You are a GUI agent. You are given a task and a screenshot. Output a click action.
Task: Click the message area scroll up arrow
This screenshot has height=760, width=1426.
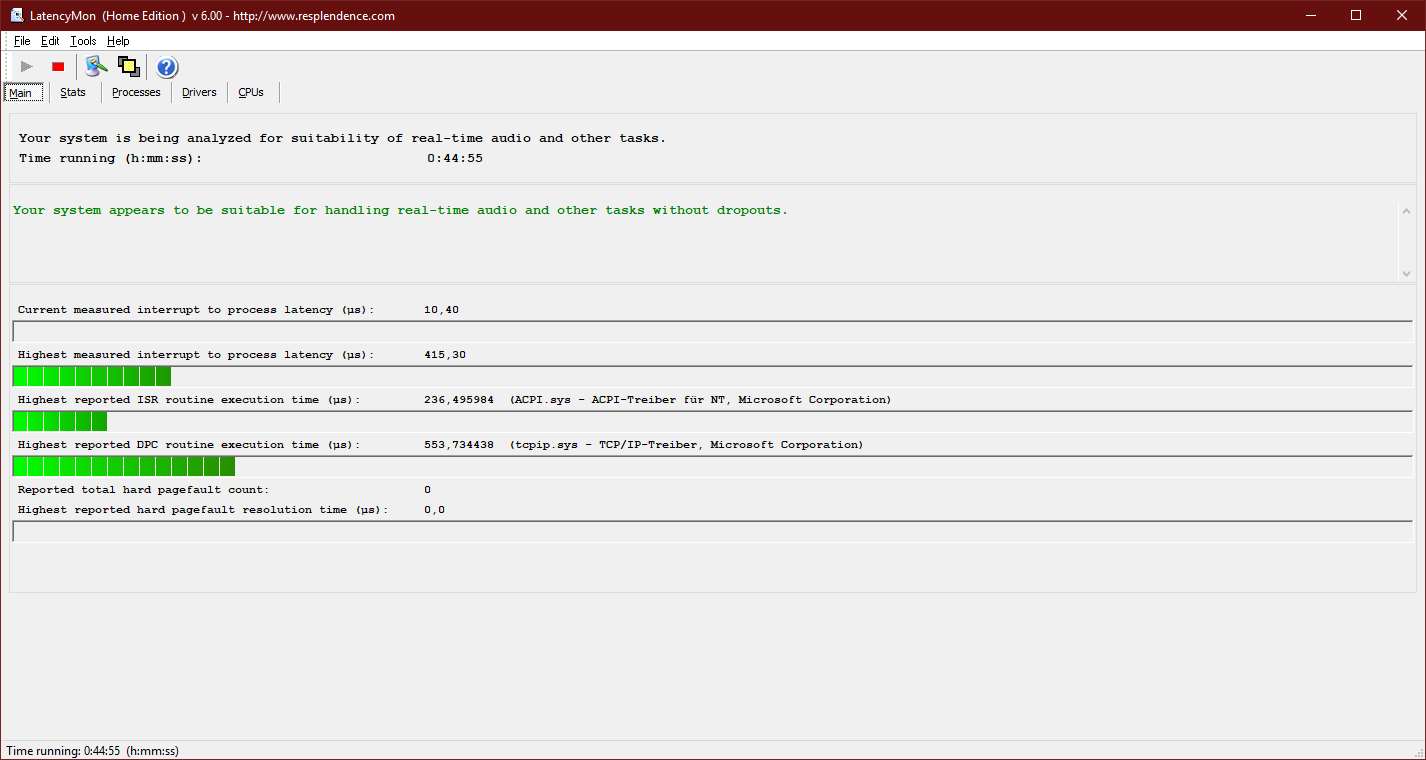[x=1407, y=211]
